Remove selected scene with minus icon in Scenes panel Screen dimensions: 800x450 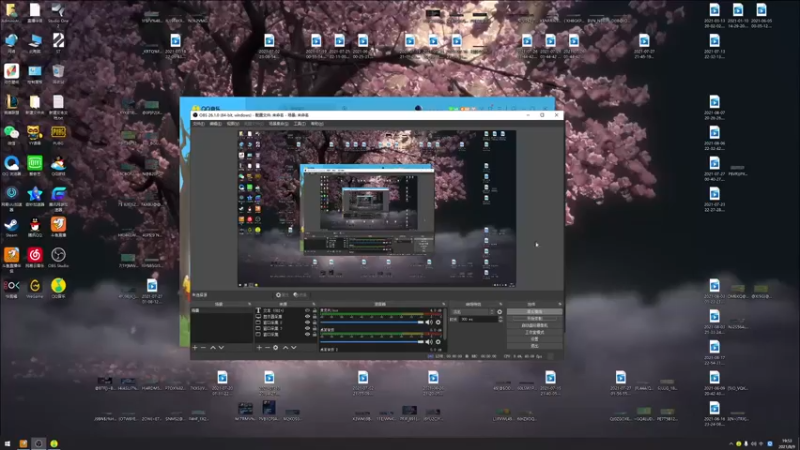pyautogui.click(x=203, y=347)
